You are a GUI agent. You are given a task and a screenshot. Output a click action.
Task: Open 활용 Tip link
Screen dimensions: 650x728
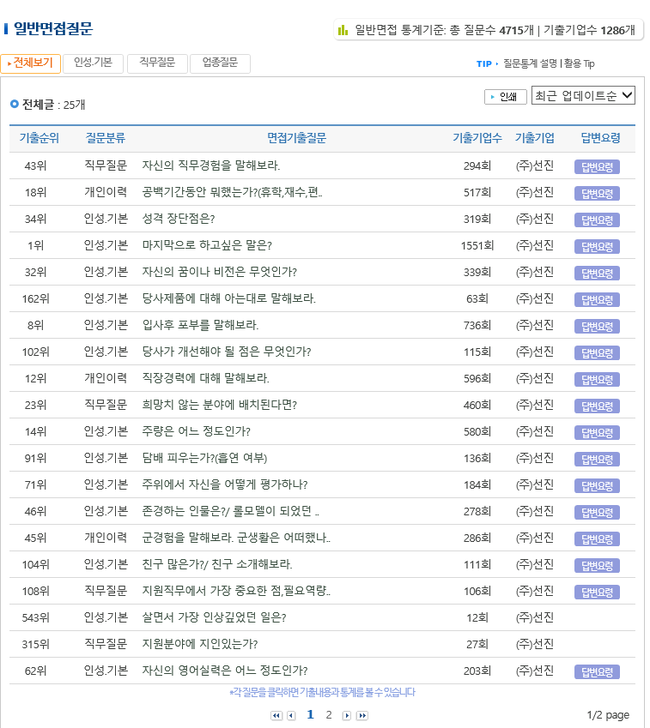(x=579, y=64)
